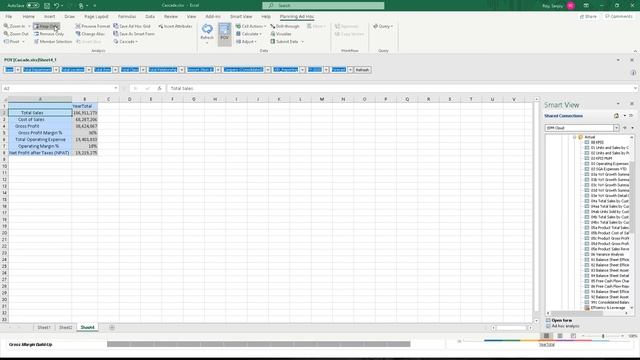This screenshot has height=360, width=640.
Task: Toggle the AutoSave switch
Action: 33,6
